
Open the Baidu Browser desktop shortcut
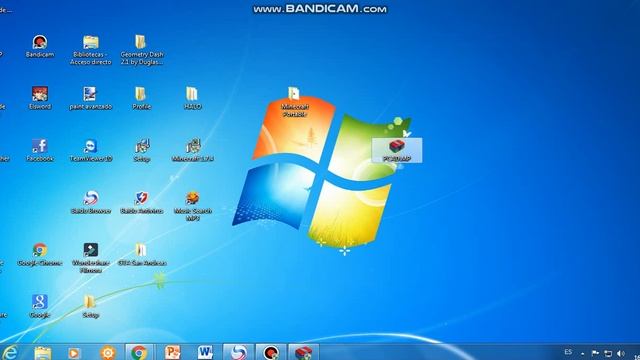(x=91, y=202)
